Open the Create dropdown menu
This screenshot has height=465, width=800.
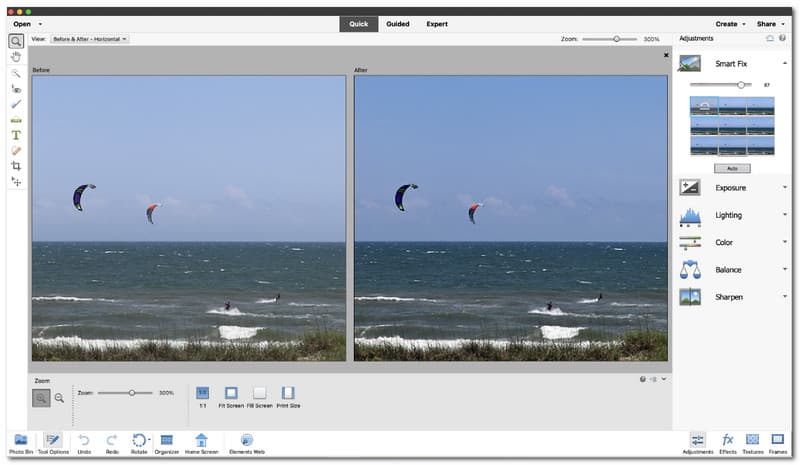(731, 24)
